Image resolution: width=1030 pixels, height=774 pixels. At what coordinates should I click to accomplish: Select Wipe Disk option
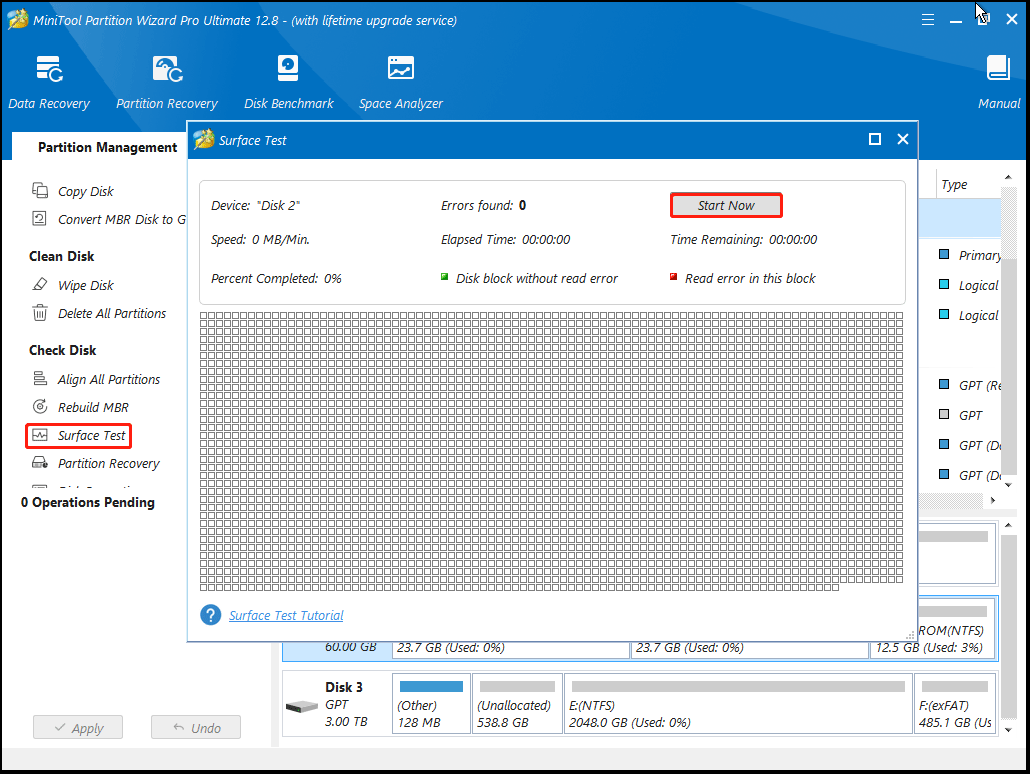[x=85, y=285]
